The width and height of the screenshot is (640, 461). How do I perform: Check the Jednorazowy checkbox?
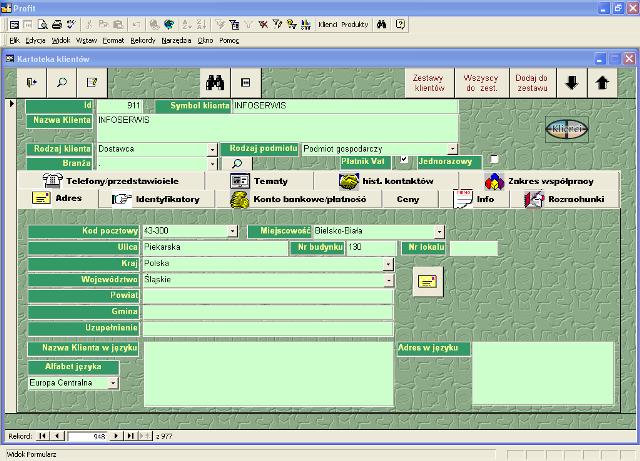[x=494, y=159]
